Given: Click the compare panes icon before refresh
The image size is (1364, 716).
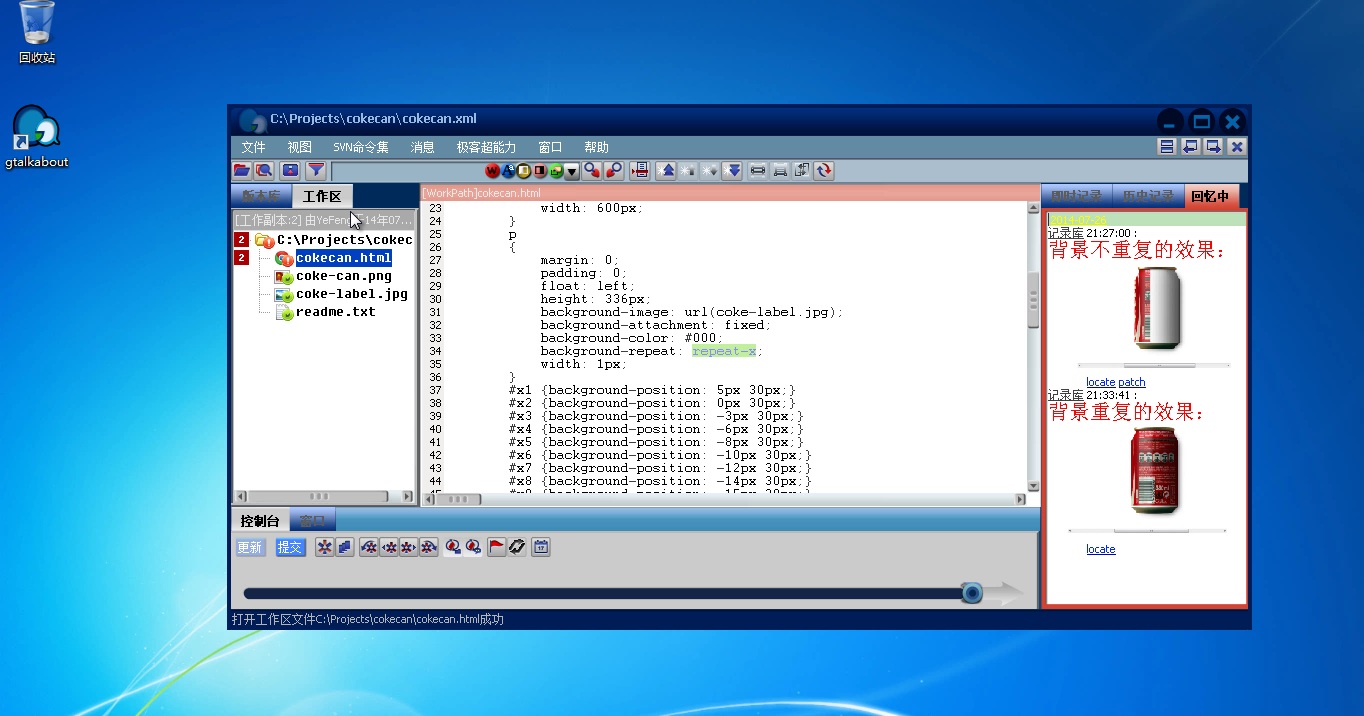Looking at the screenshot, I should (801, 171).
